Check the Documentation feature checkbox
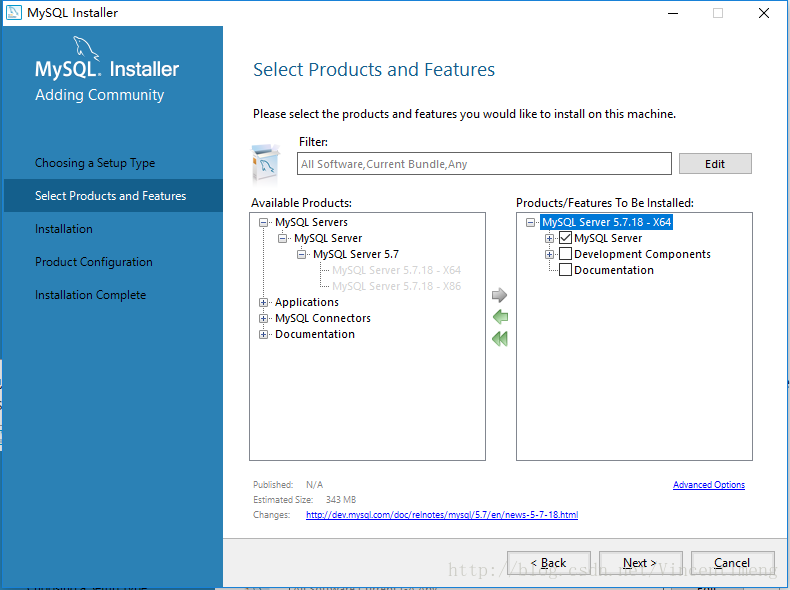Viewport: 790px width, 590px height. 566,270
